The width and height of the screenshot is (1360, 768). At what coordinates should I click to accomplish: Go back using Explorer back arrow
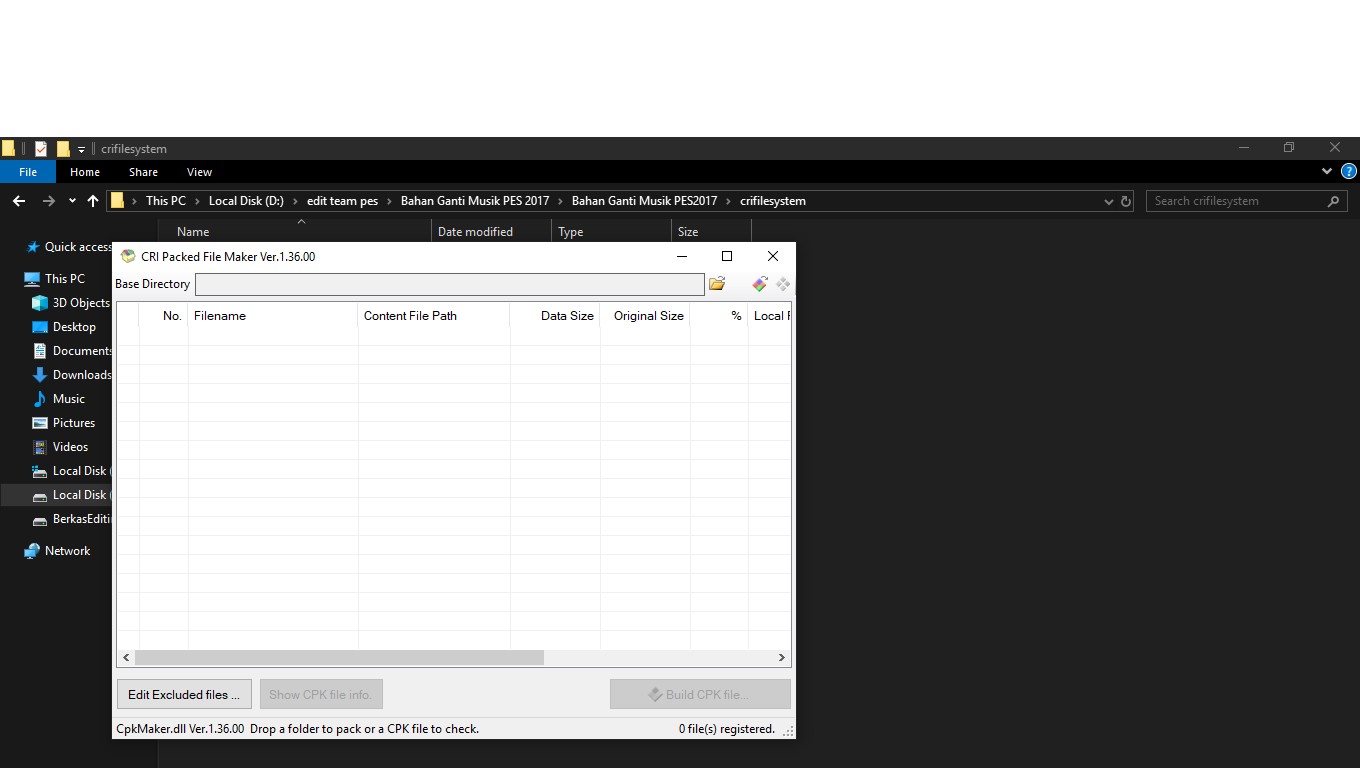19,201
